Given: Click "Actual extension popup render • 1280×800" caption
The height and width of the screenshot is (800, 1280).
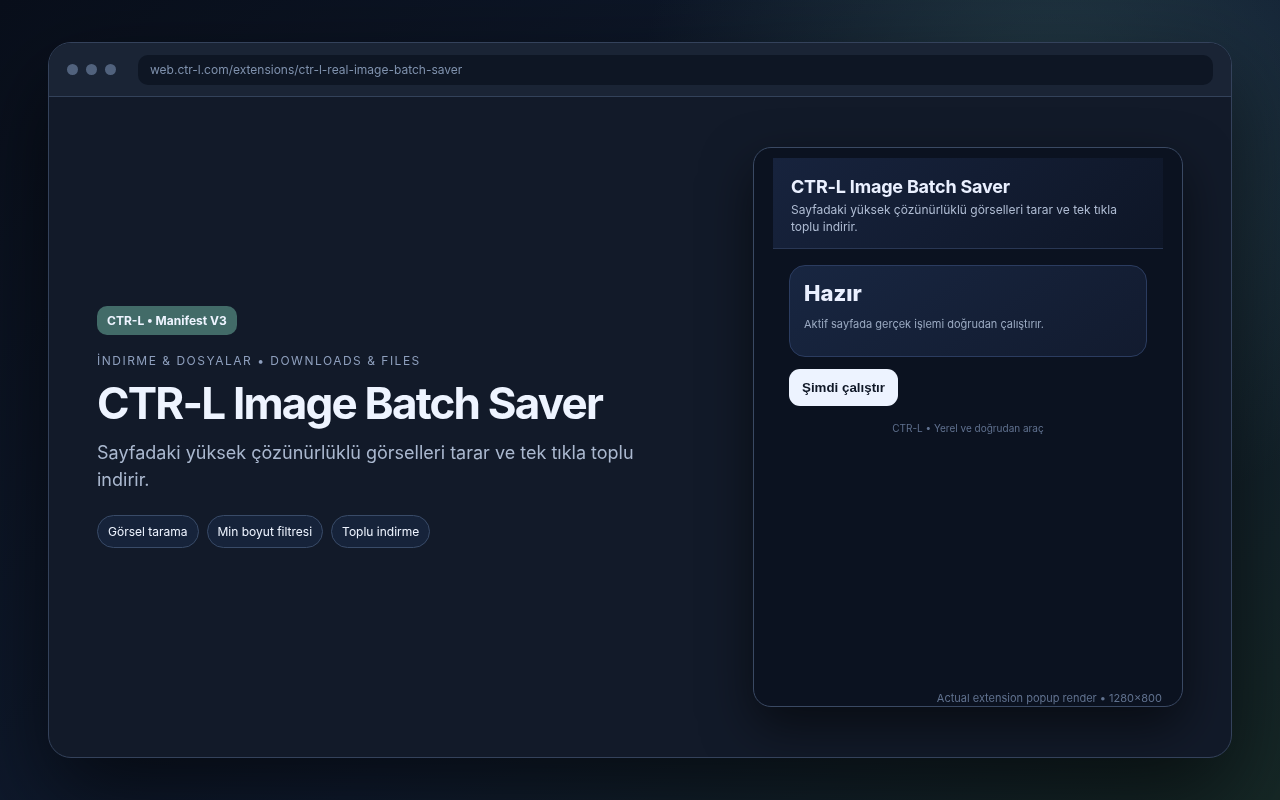Looking at the screenshot, I should (x=1049, y=698).
